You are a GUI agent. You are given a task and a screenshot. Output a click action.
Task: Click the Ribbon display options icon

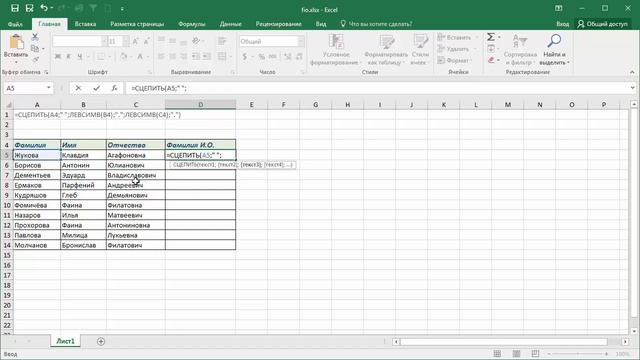click(559, 8)
